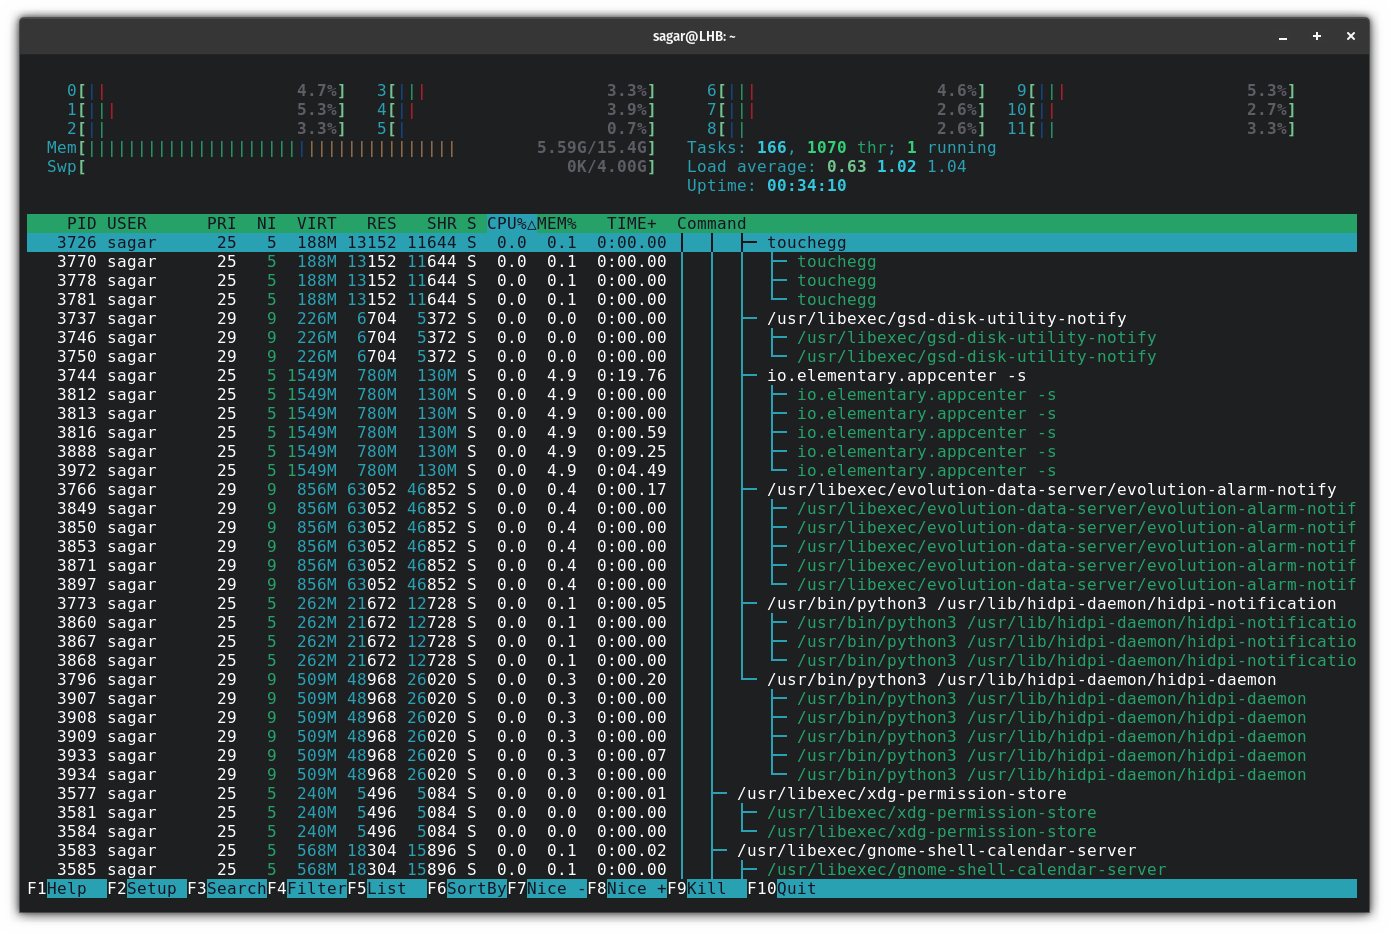Kill the selected process with F9Kill

(x=700, y=888)
